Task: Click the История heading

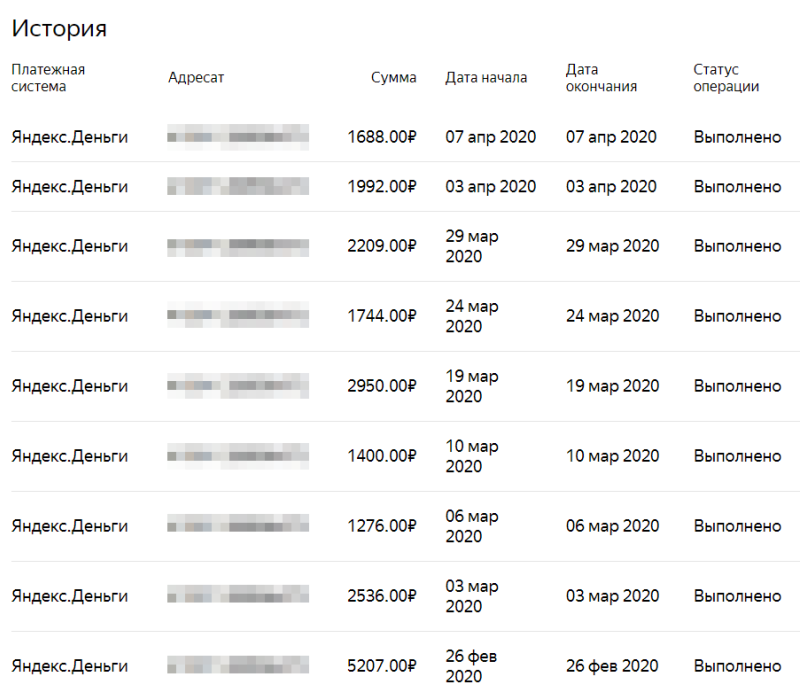Action: click(x=59, y=28)
